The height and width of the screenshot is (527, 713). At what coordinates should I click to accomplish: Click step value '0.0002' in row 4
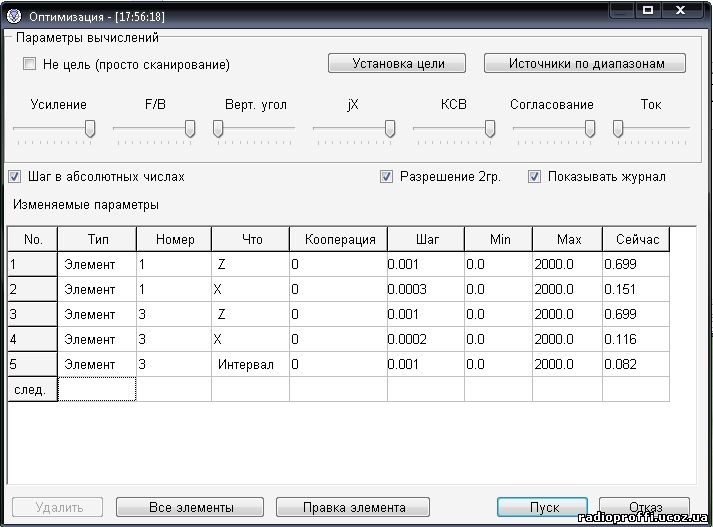(x=426, y=339)
